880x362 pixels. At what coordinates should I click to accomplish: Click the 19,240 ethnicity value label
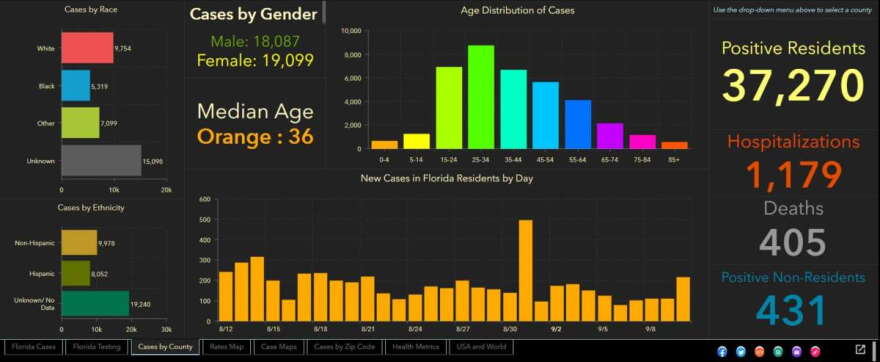140,304
